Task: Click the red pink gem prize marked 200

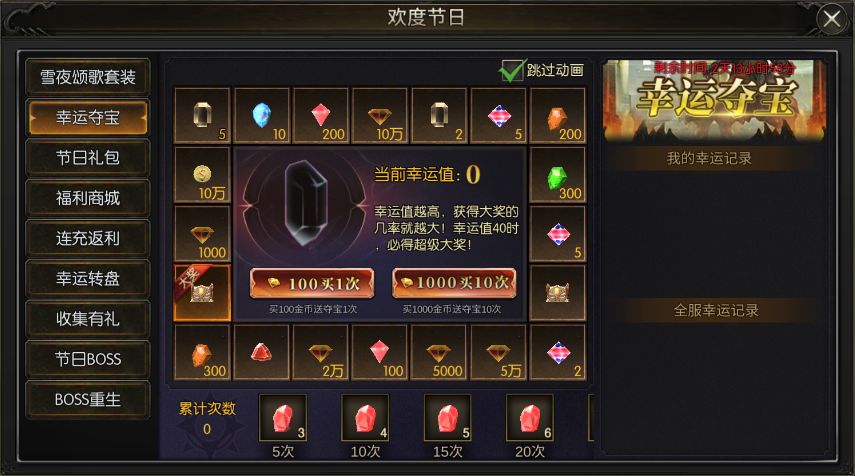Action: (x=321, y=116)
